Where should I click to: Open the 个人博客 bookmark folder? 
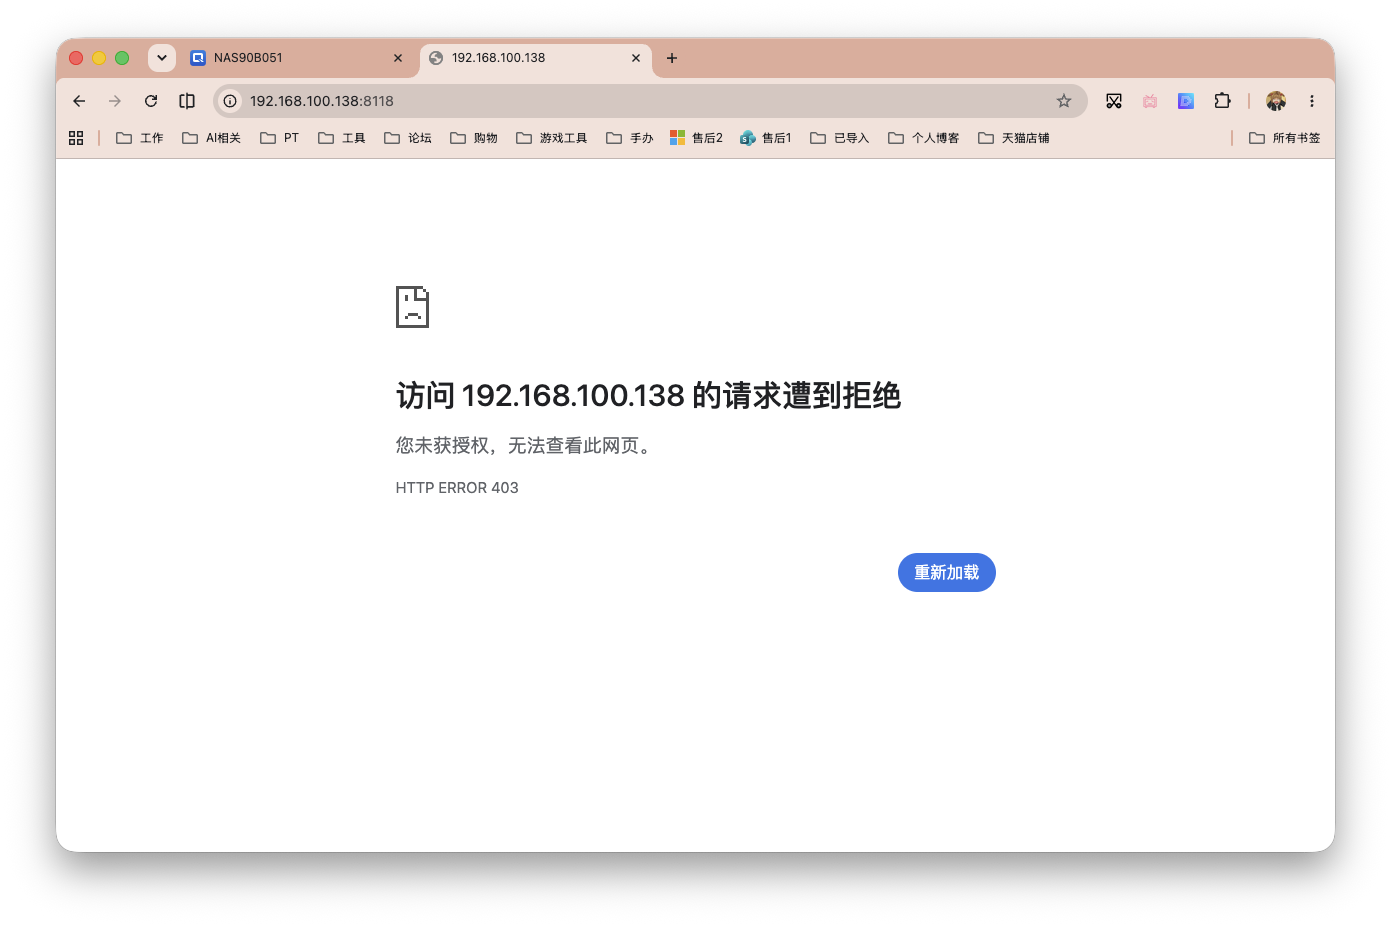[x=924, y=138]
